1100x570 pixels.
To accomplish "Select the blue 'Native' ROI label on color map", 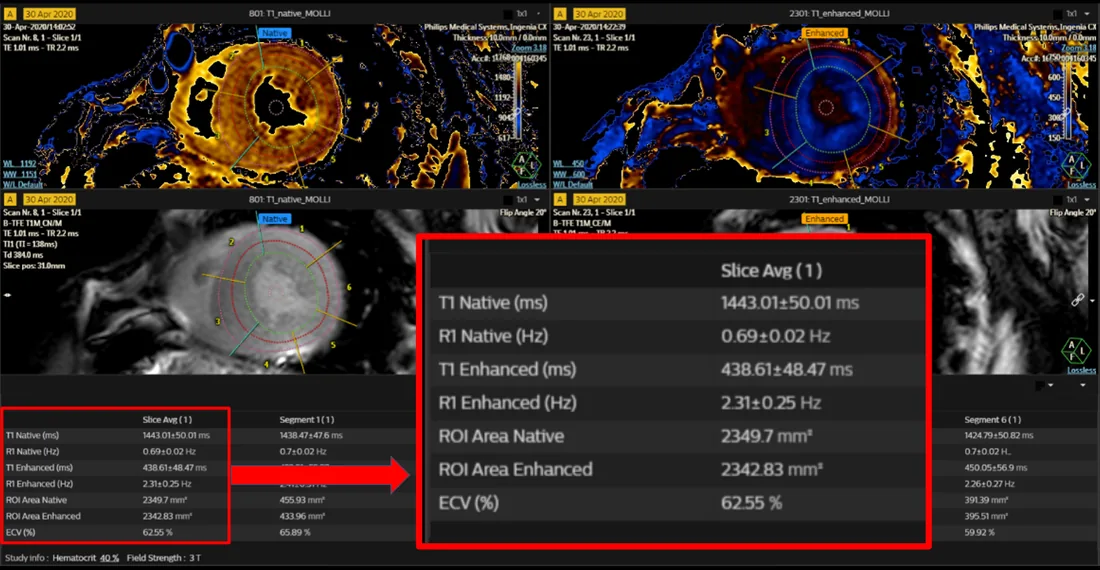I will (274, 33).
